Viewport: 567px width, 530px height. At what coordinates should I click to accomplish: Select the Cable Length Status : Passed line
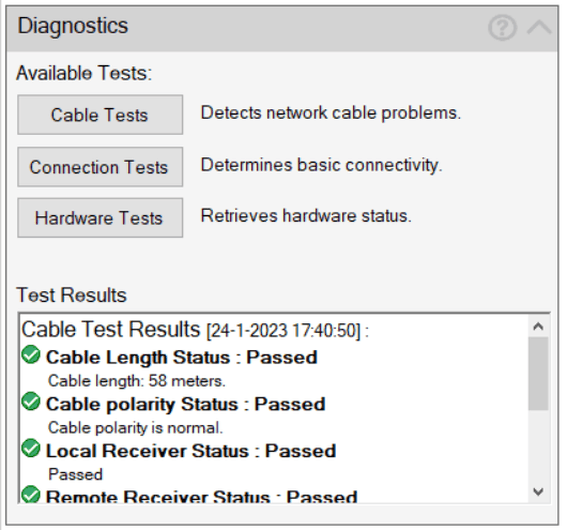point(182,358)
